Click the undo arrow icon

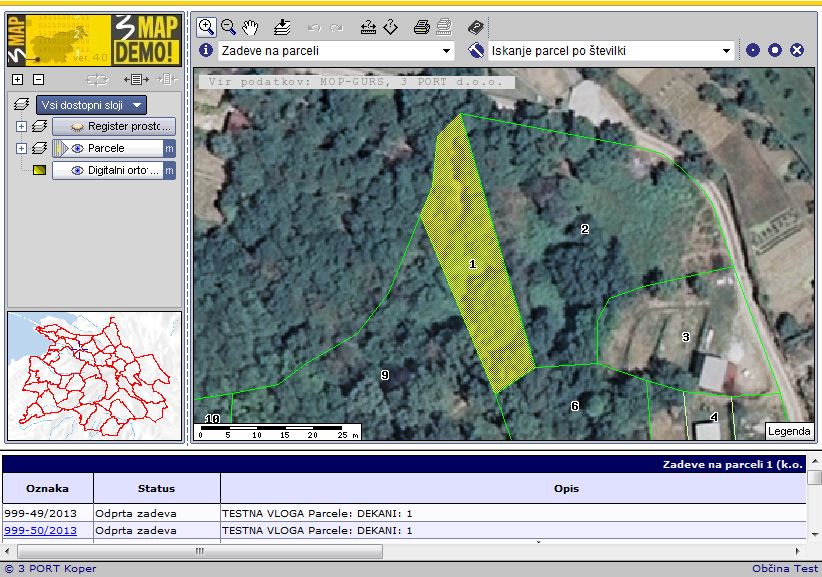(x=315, y=28)
